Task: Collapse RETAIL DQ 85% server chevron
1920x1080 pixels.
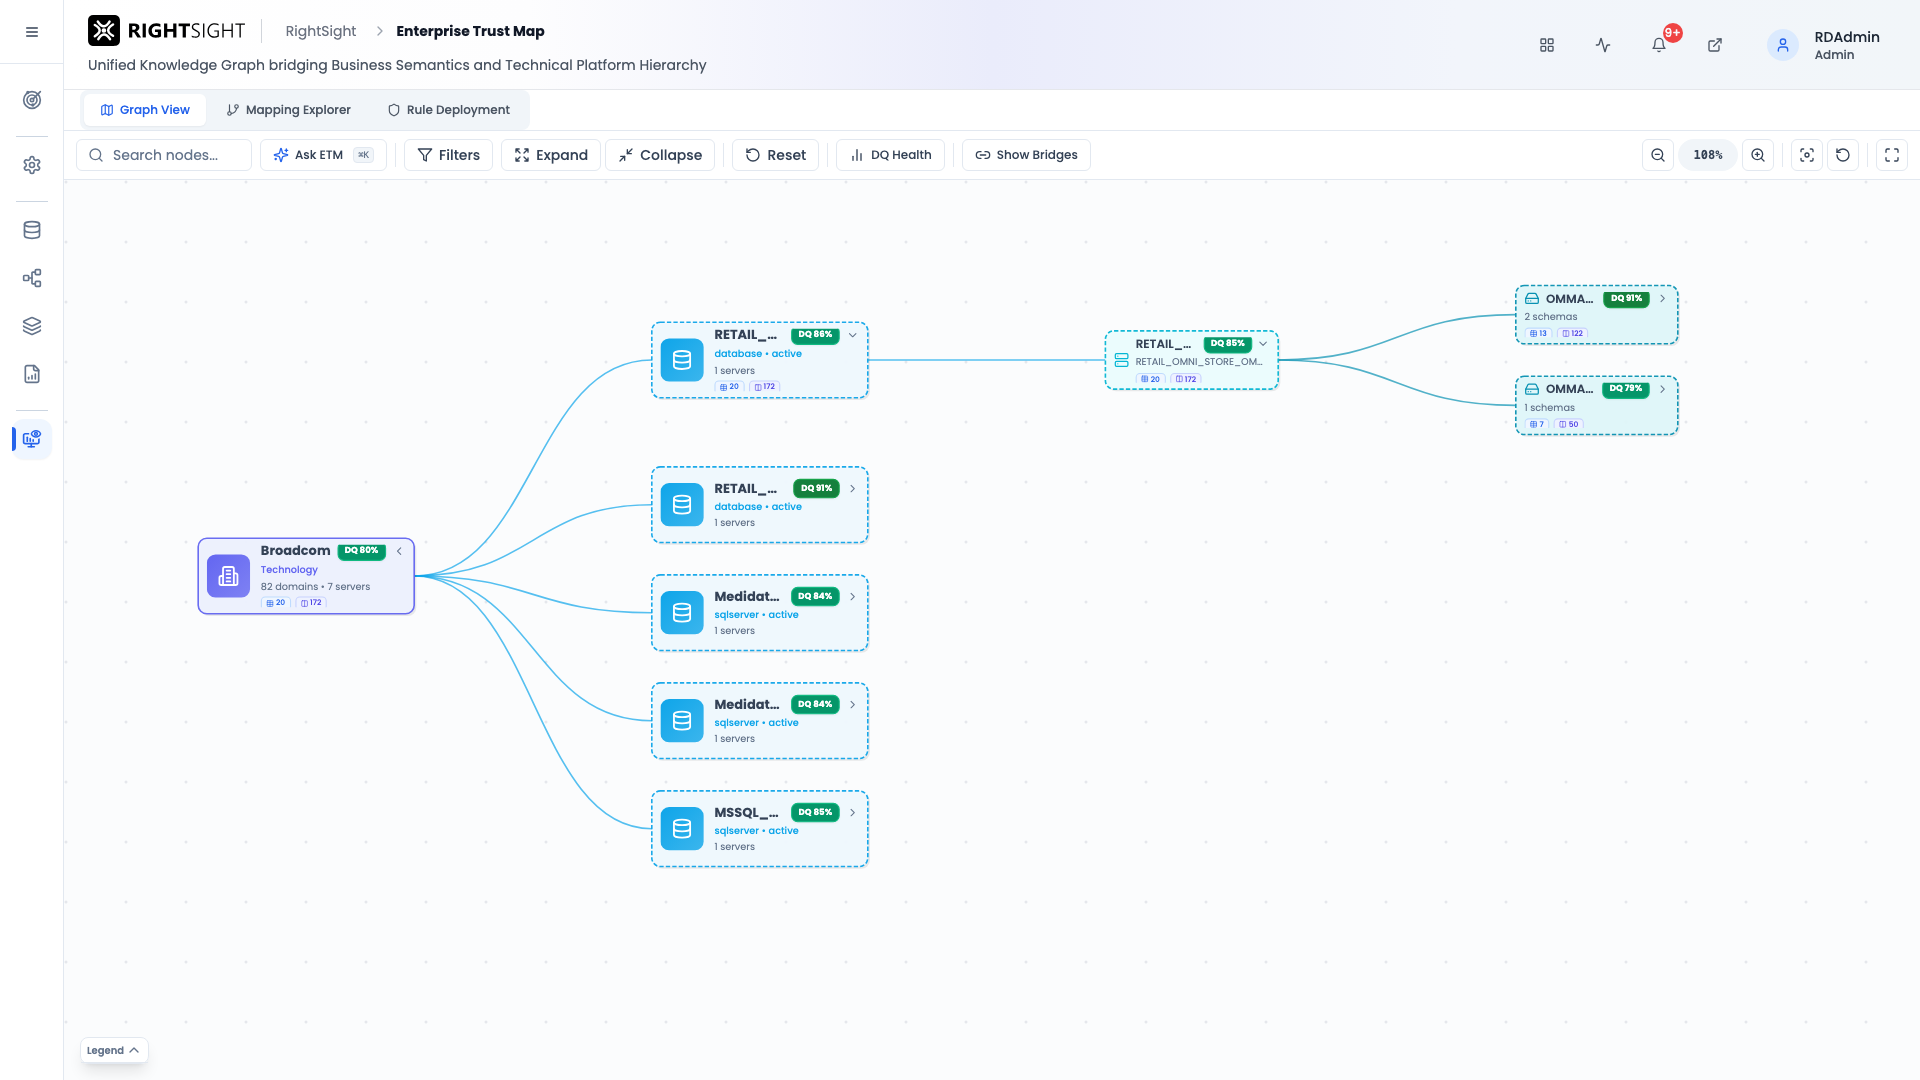Action: point(1263,344)
